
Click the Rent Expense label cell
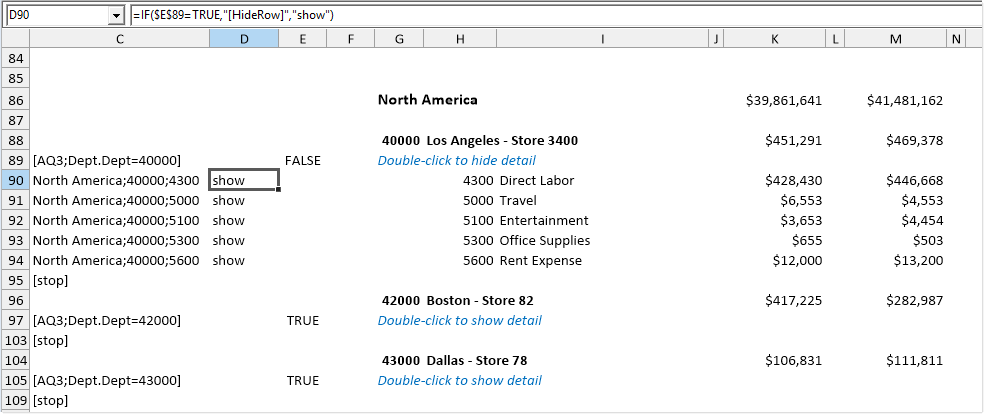[540, 261]
